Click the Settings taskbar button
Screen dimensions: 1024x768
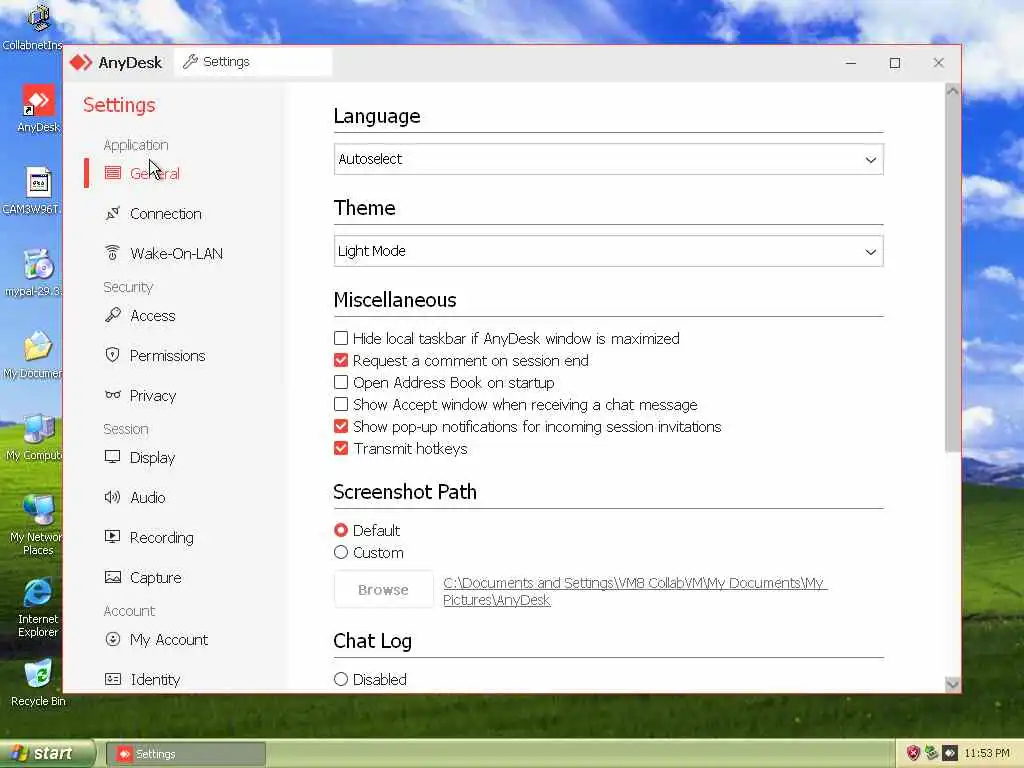[186, 754]
